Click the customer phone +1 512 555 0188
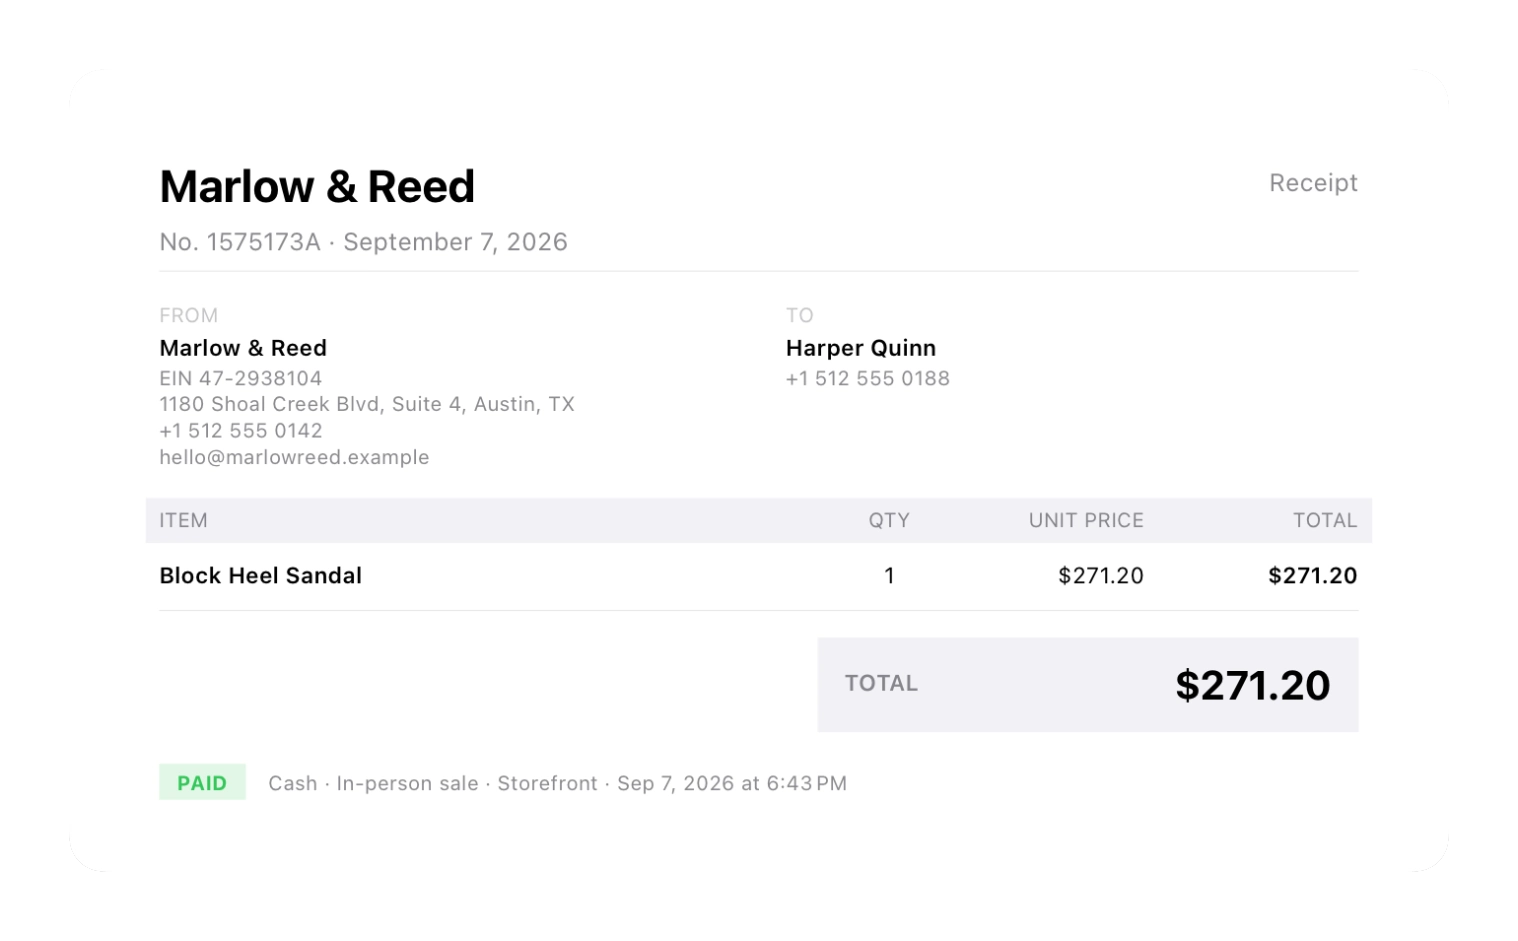1518x941 pixels. pos(868,378)
